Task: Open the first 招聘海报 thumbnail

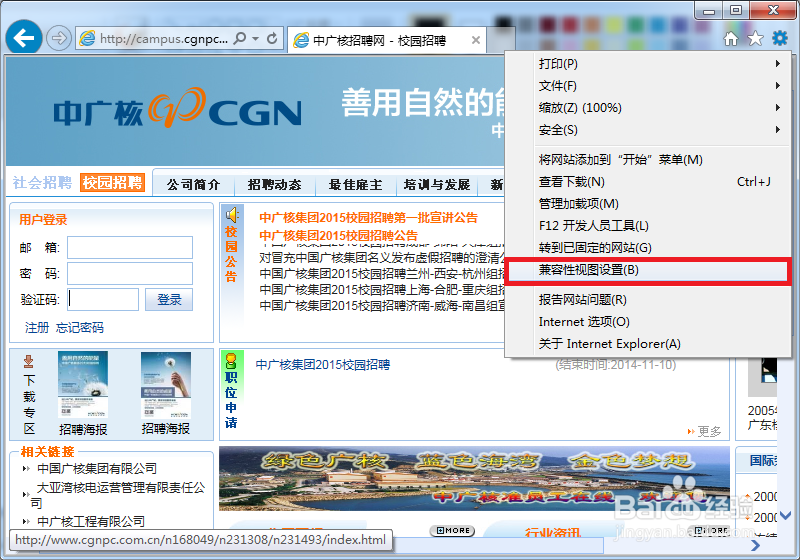Action: 83,385
